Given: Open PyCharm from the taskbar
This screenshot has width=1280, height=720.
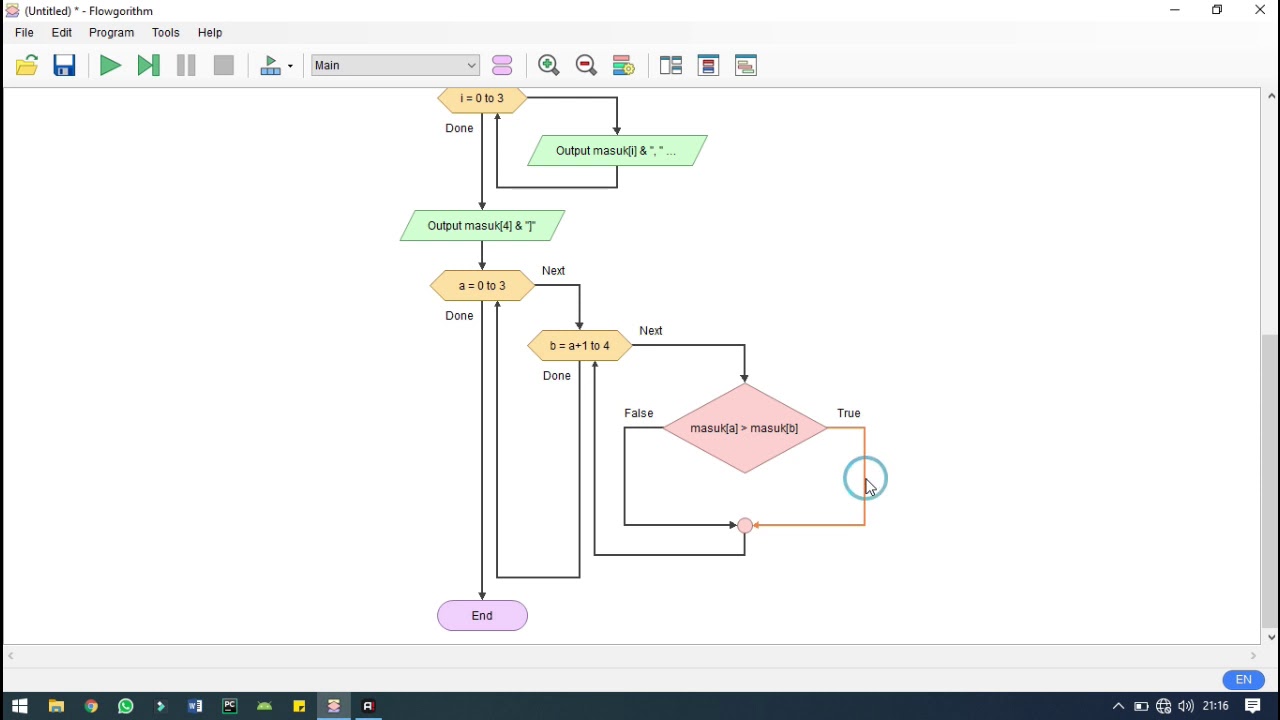Looking at the screenshot, I should 230,706.
